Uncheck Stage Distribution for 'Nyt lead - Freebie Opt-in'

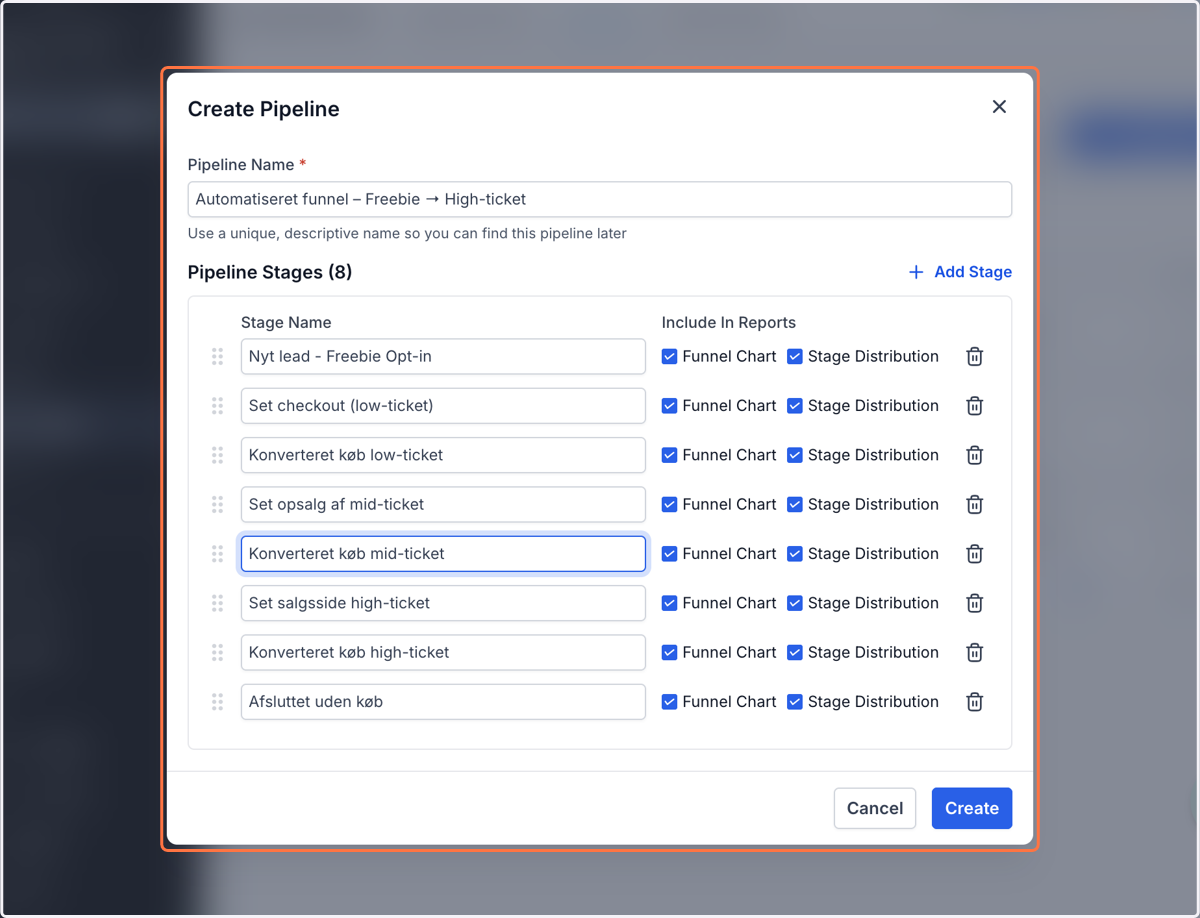point(795,357)
